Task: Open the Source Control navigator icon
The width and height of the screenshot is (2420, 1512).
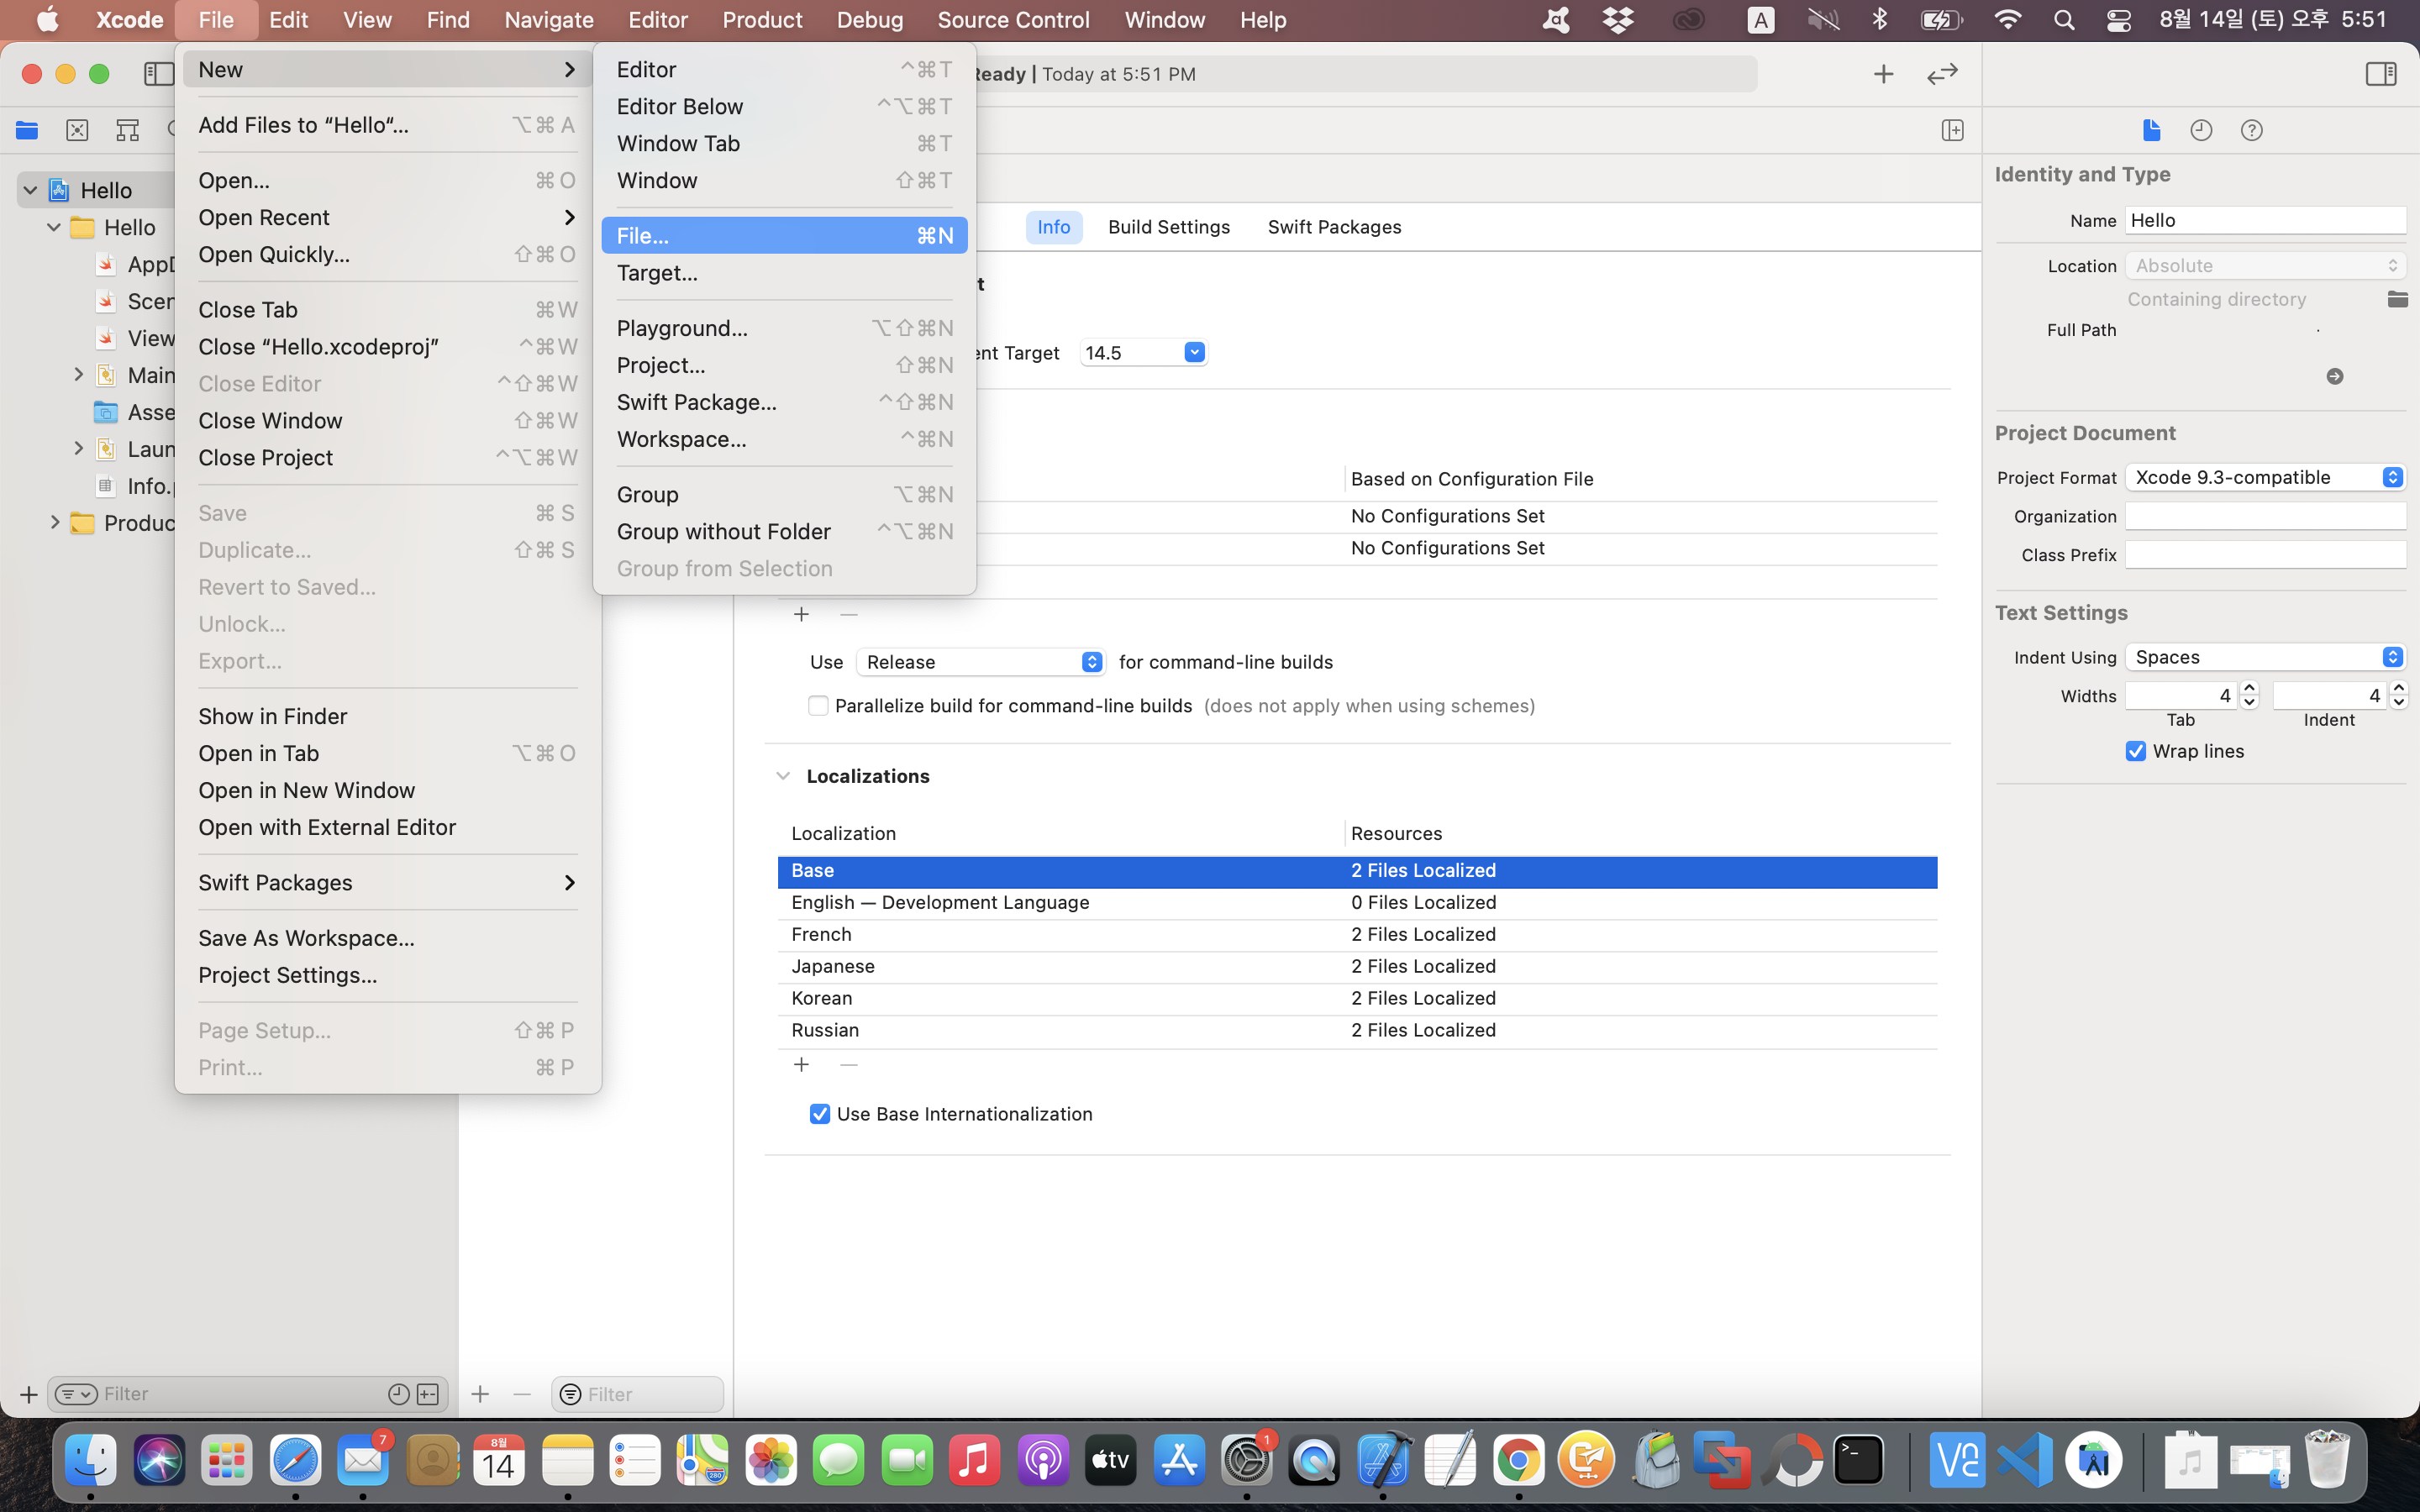Action: coord(77,130)
